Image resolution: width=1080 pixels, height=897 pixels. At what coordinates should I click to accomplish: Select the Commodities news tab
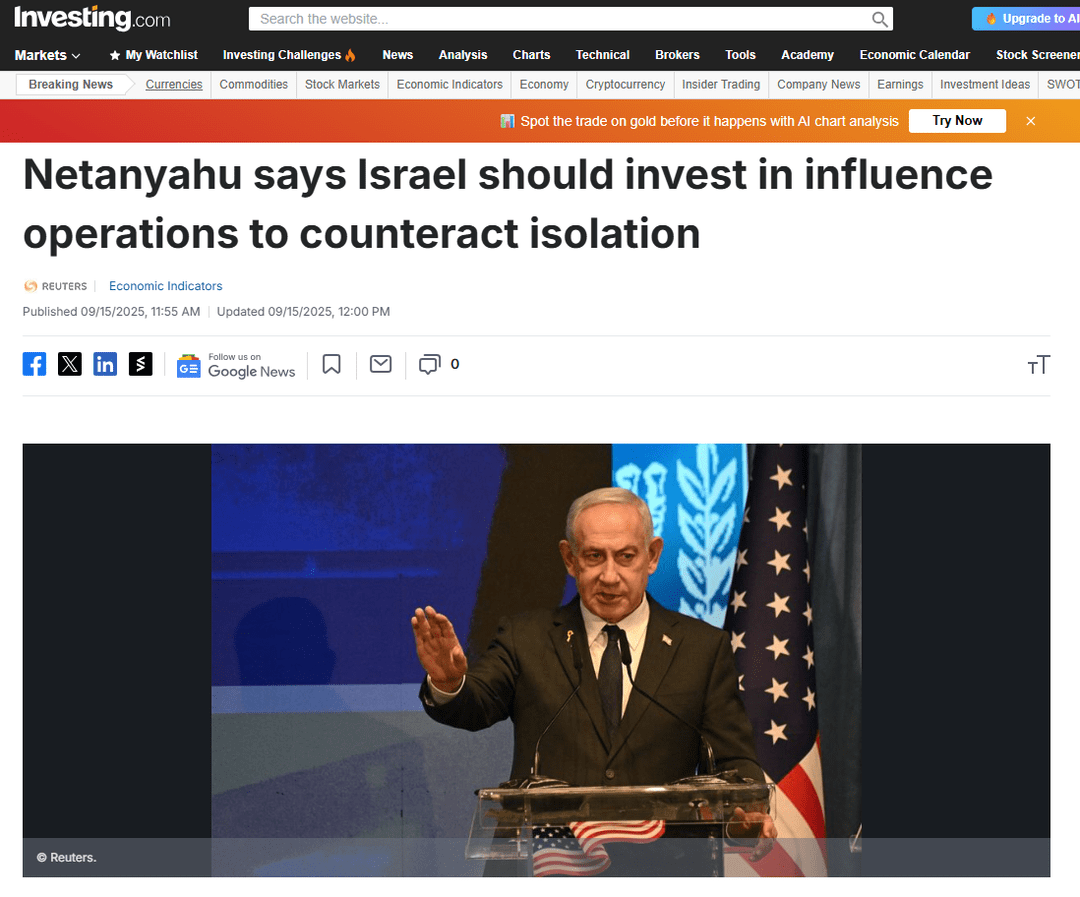(x=253, y=85)
